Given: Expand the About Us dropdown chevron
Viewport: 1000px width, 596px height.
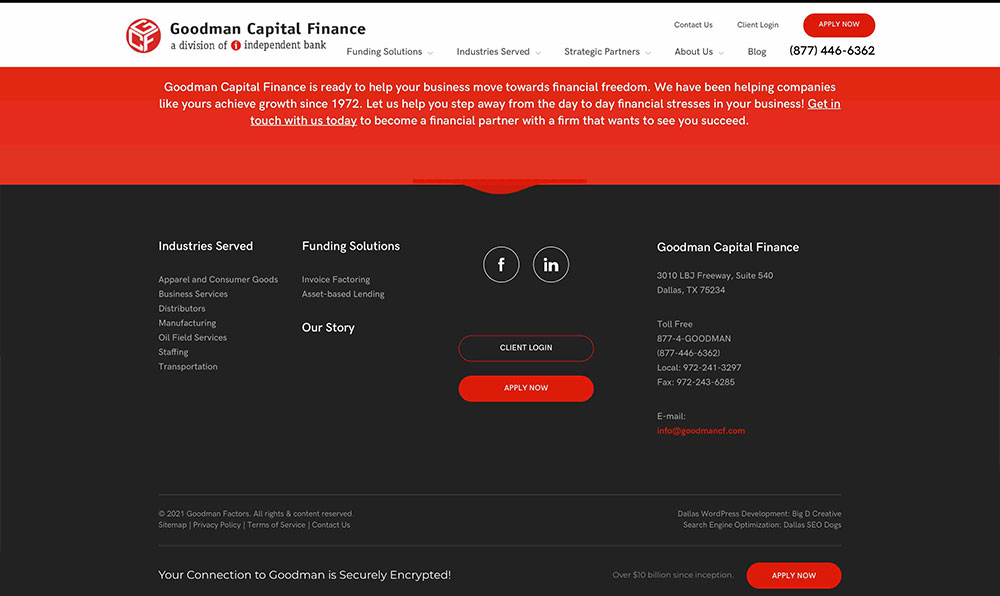Looking at the screenshot, I should 721,53.
